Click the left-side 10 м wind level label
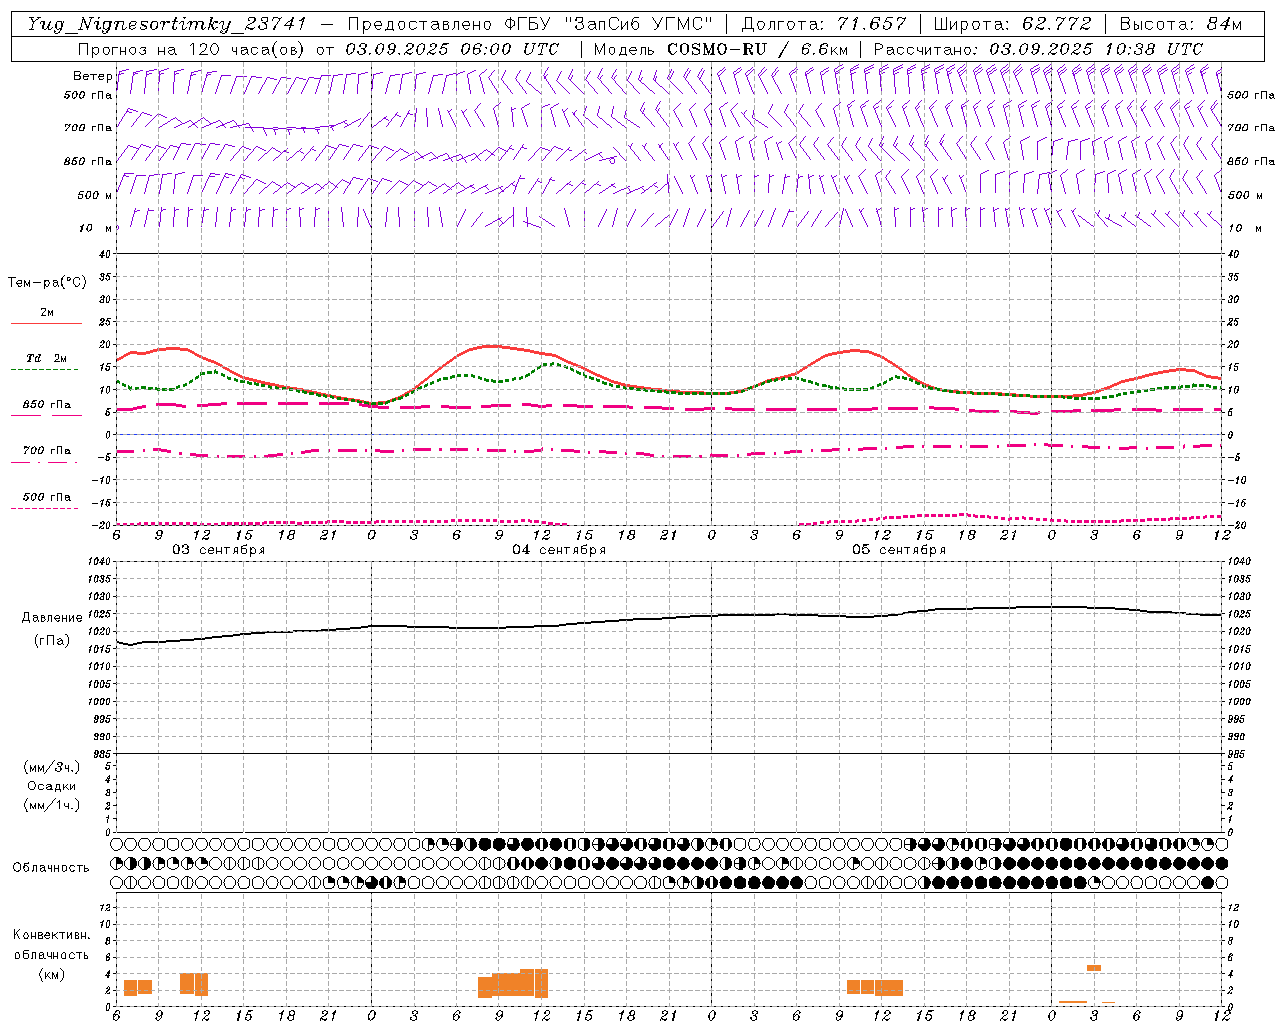The height and width of the screenshot is (1024, 1280). coord(96,228)
